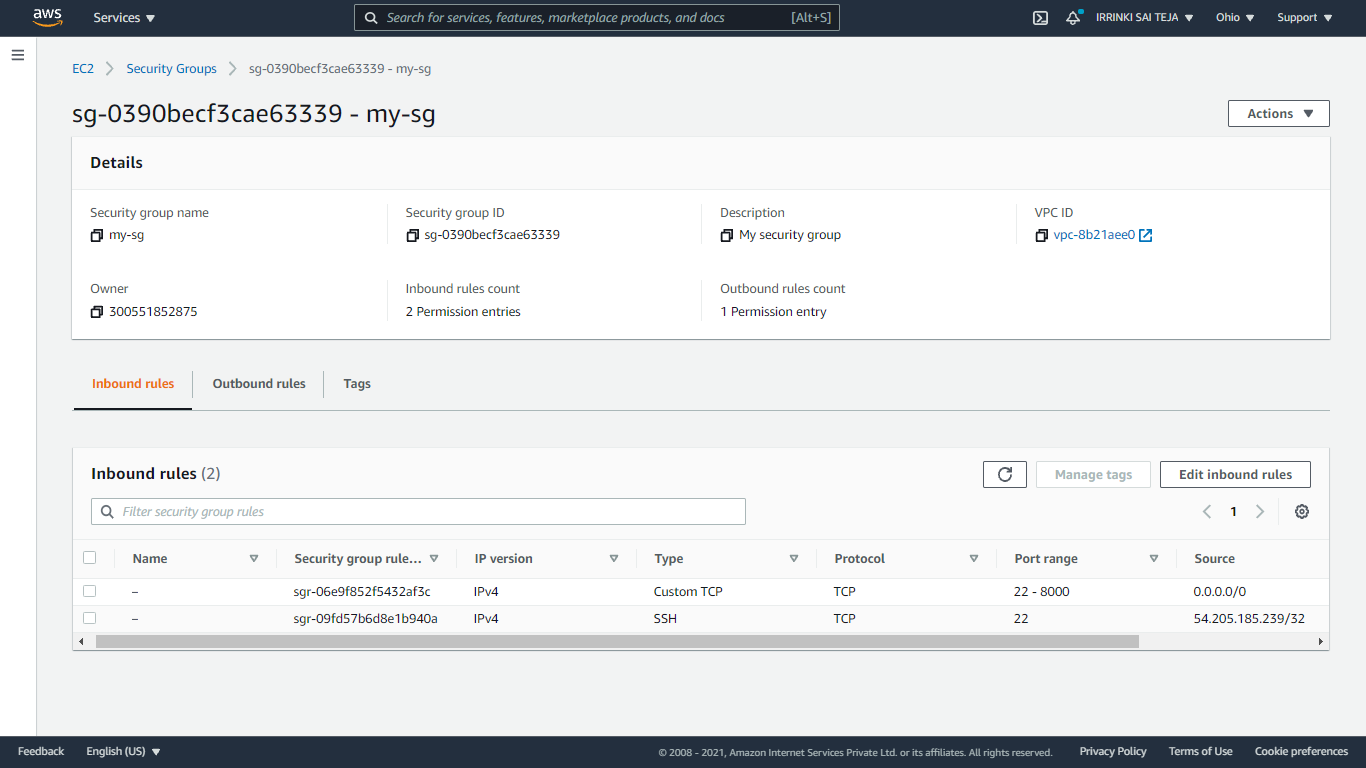Sort by Security group rule ID column
Viewport: 1366px width, 768px height.
click(x=434, y=559)
